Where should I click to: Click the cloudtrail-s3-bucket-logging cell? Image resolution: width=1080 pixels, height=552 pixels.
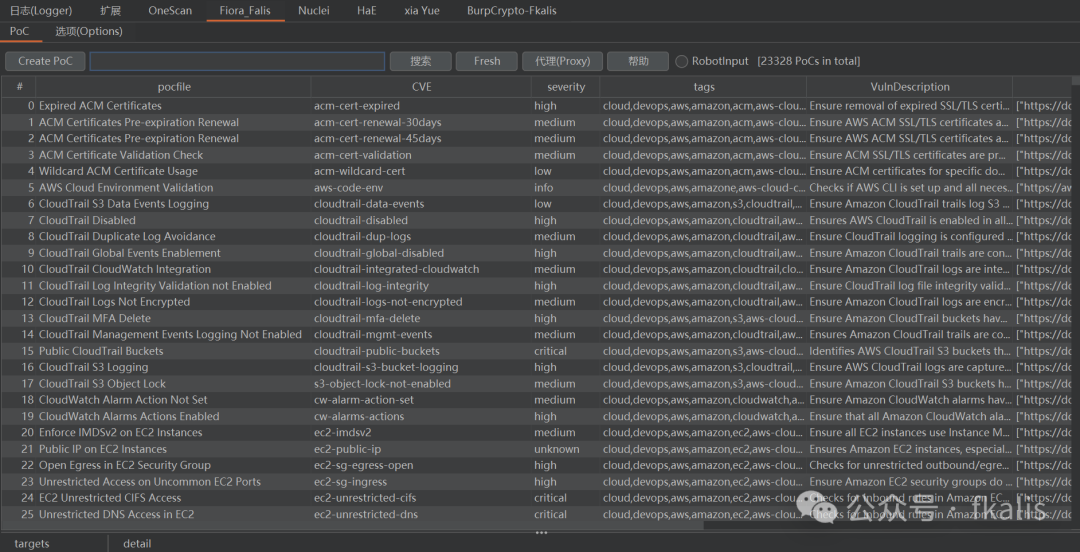[421, 367]
